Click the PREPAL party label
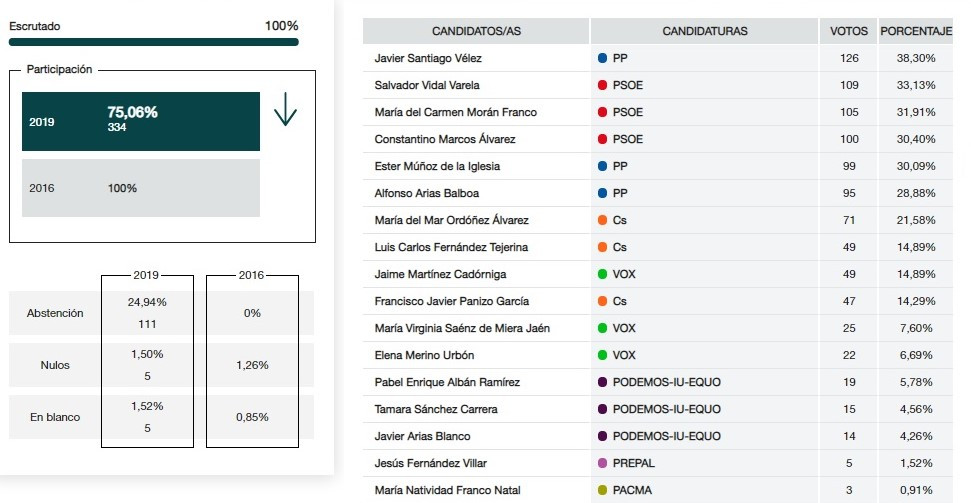The height and width of the screenshot is (503, 971). pos(634,463)
